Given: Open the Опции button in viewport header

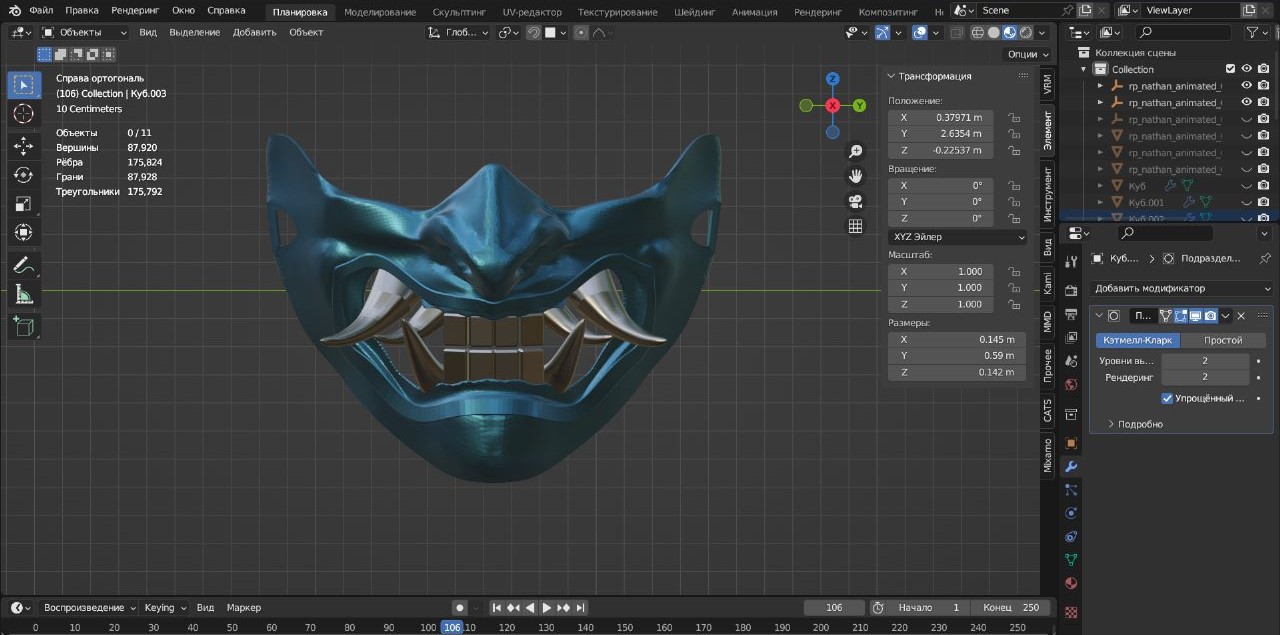Looking at the screenshot, I should pos(1027,54).
